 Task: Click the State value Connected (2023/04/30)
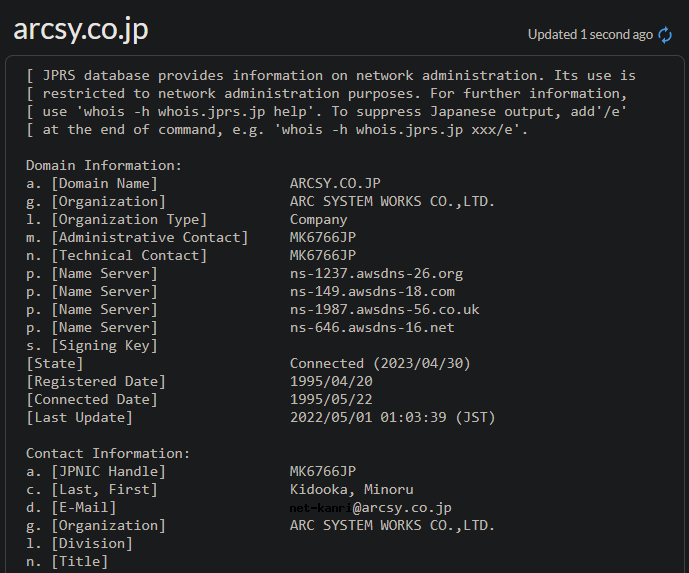(380, 363)
